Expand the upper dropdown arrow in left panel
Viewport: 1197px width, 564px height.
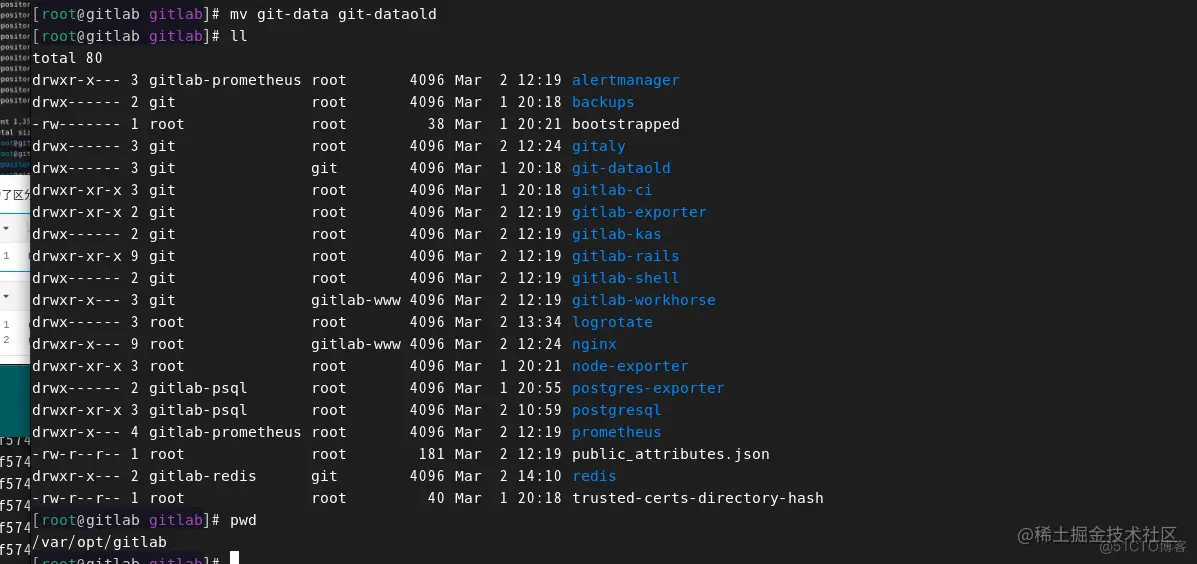pos(6,228)
